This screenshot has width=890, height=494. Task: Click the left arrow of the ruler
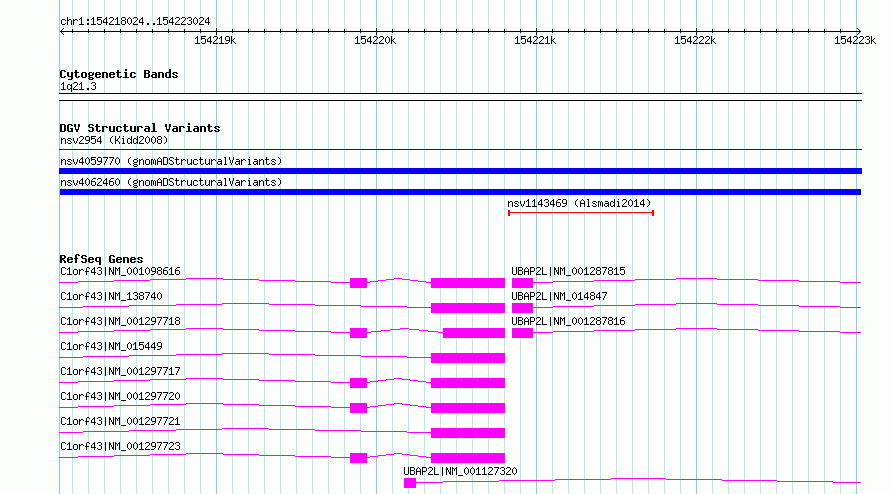(x=63, y=31)
